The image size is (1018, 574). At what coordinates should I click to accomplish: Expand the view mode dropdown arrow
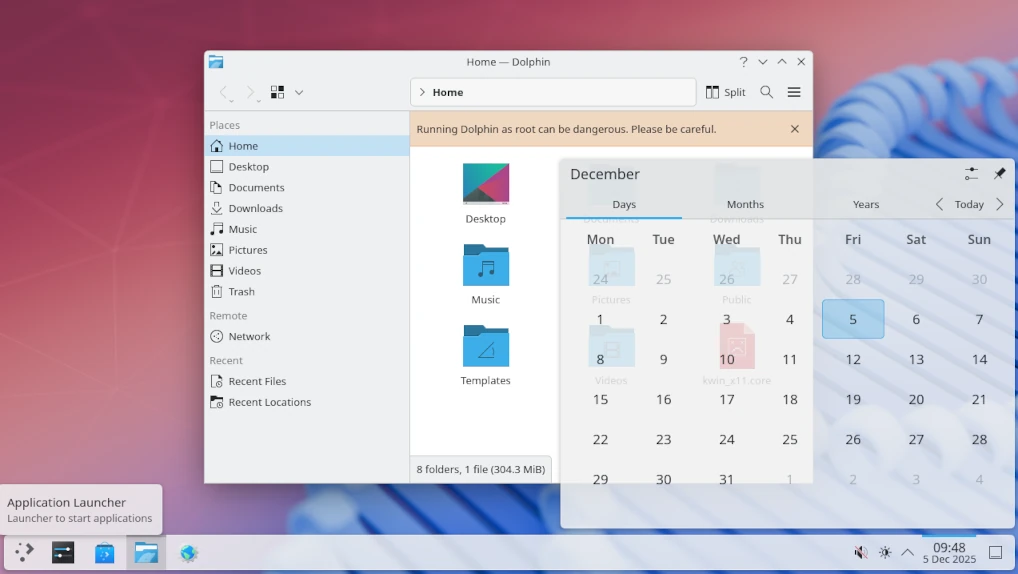299,92
